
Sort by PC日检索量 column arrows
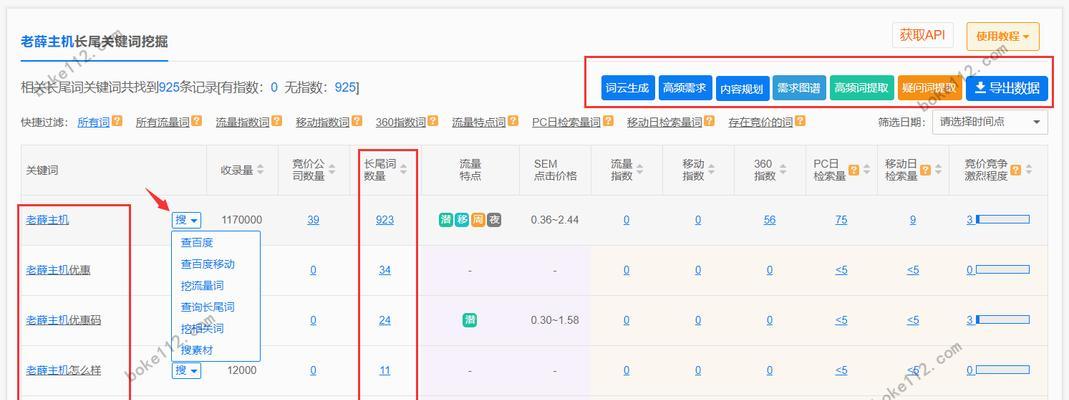click(x=866, y=170)
